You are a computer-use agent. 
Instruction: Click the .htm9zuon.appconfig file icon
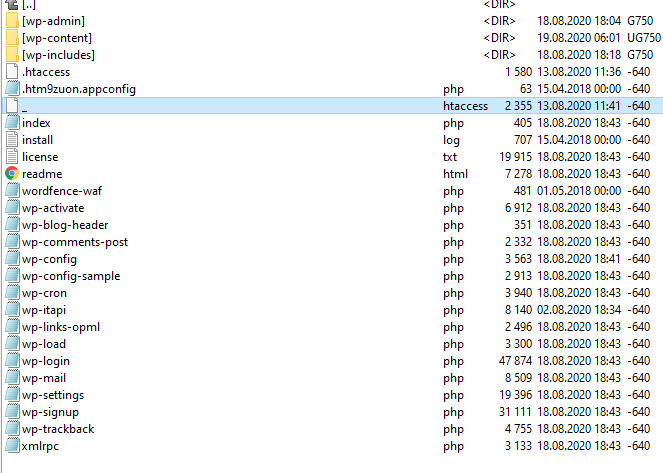(12, 89)
